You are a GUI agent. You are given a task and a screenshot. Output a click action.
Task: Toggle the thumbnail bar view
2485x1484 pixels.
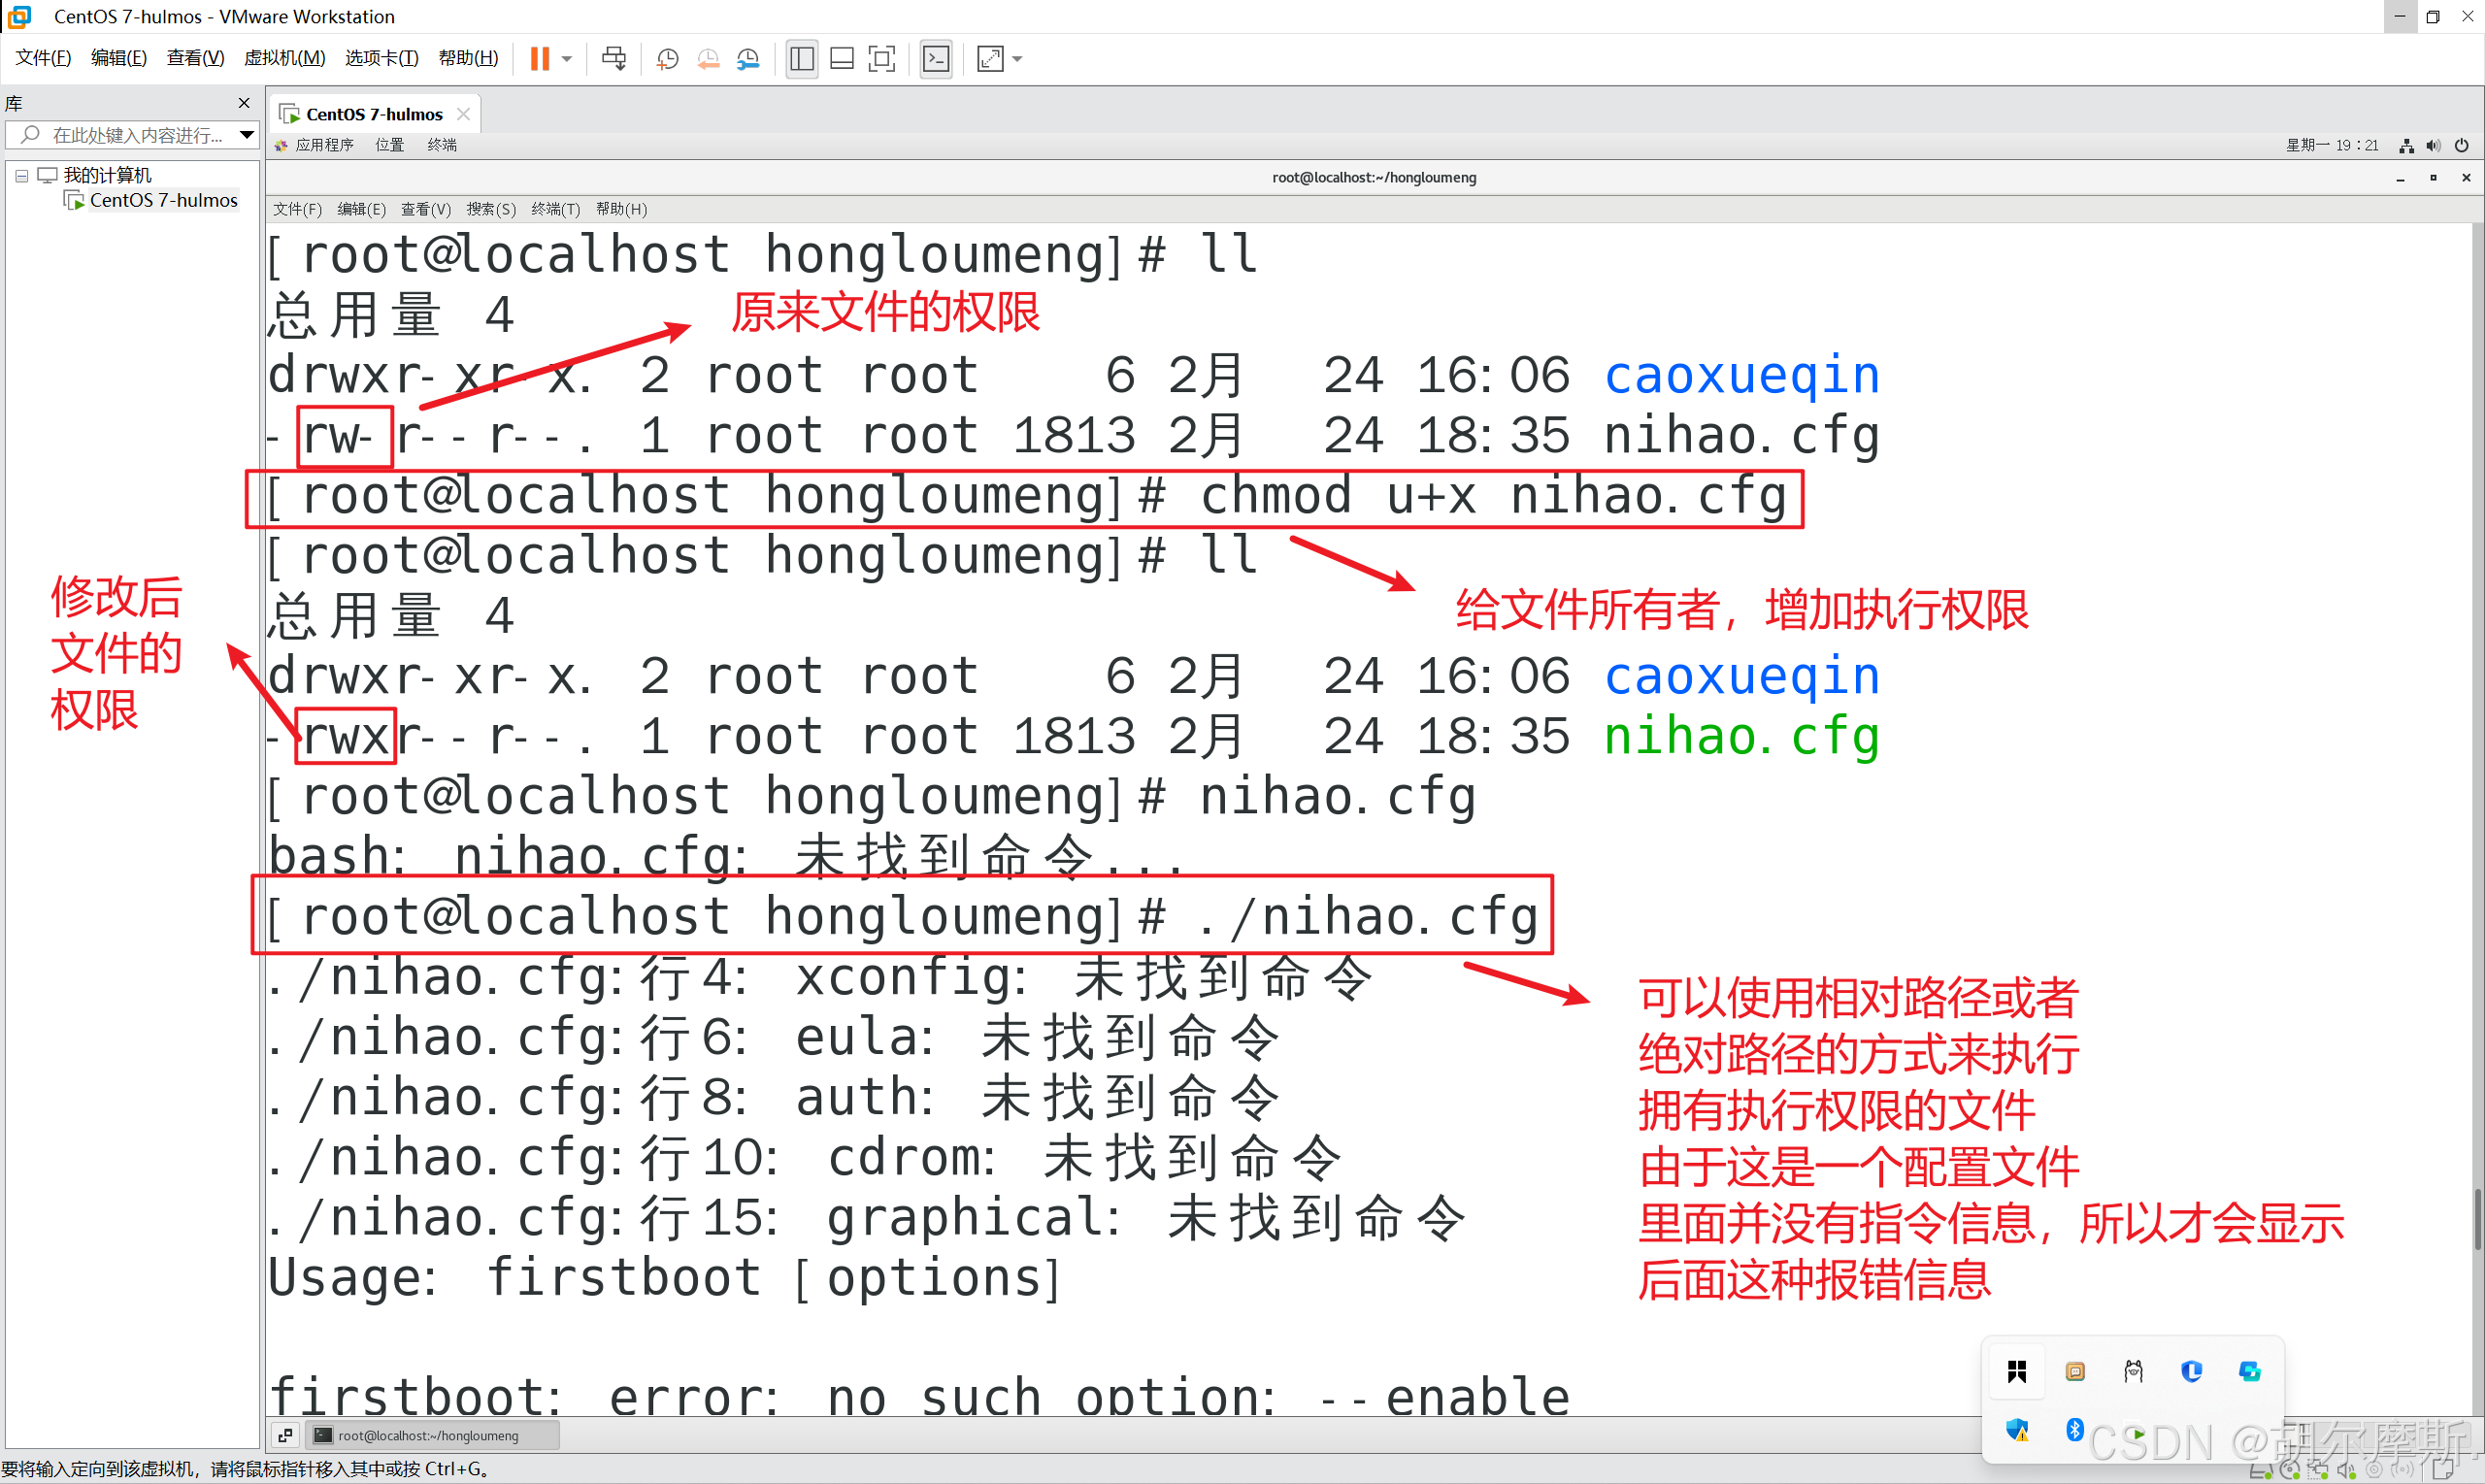(842, 58)
